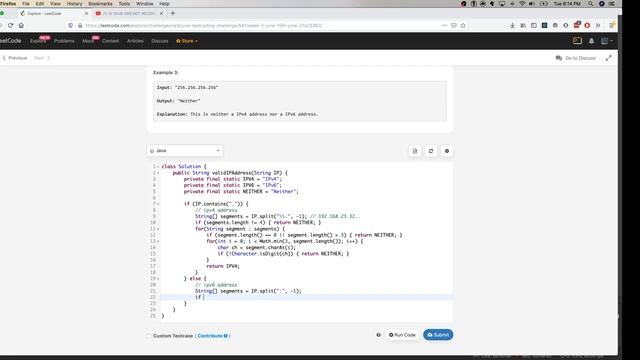Click Go to Discuss link
Image resolution: width=640 pixels, height=360 pixels.
[576, 58]
